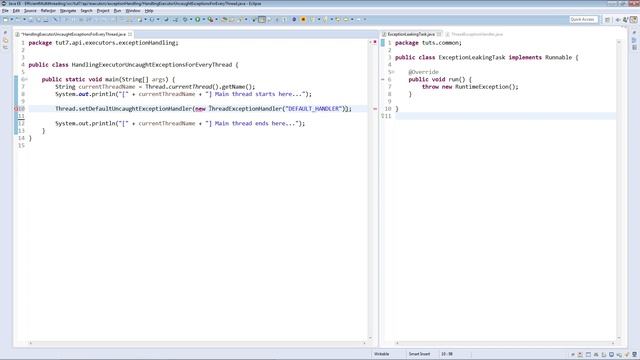Viewport: 640px width, 360px height.
Task: Click the New file toolbar icon
Action: 5,19
